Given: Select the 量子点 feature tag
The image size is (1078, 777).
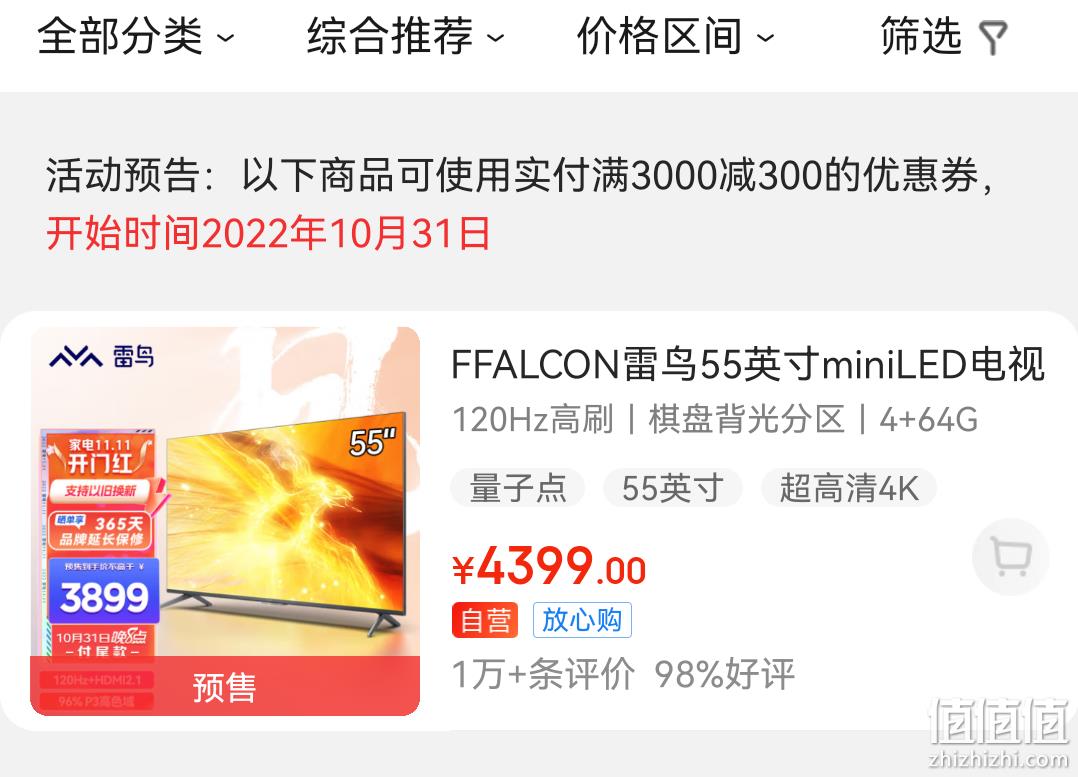Looking at the screenshot, I should [518, 488].
